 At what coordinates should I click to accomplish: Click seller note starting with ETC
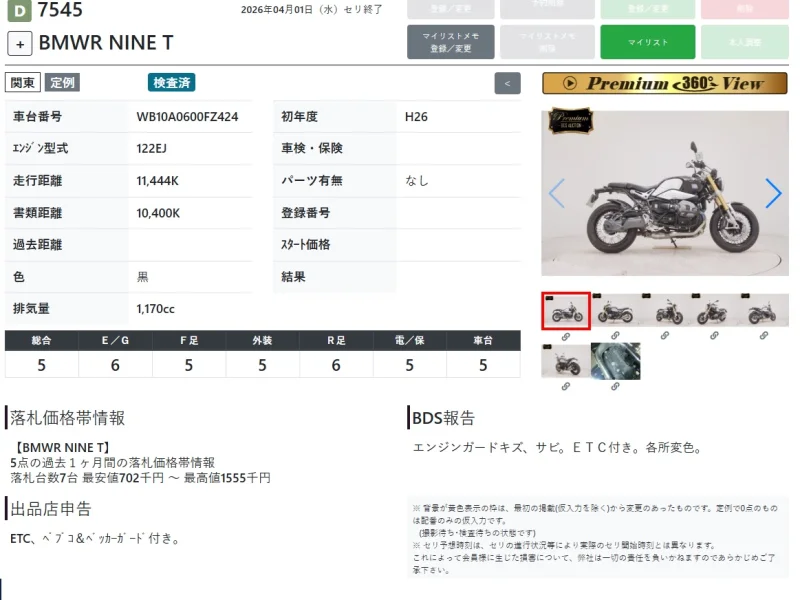(x=95, y=539)
